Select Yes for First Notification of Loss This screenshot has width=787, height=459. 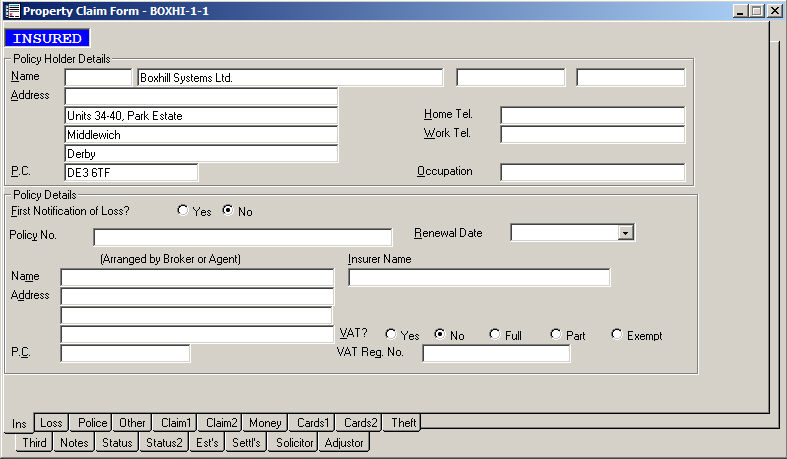point(182,211)
